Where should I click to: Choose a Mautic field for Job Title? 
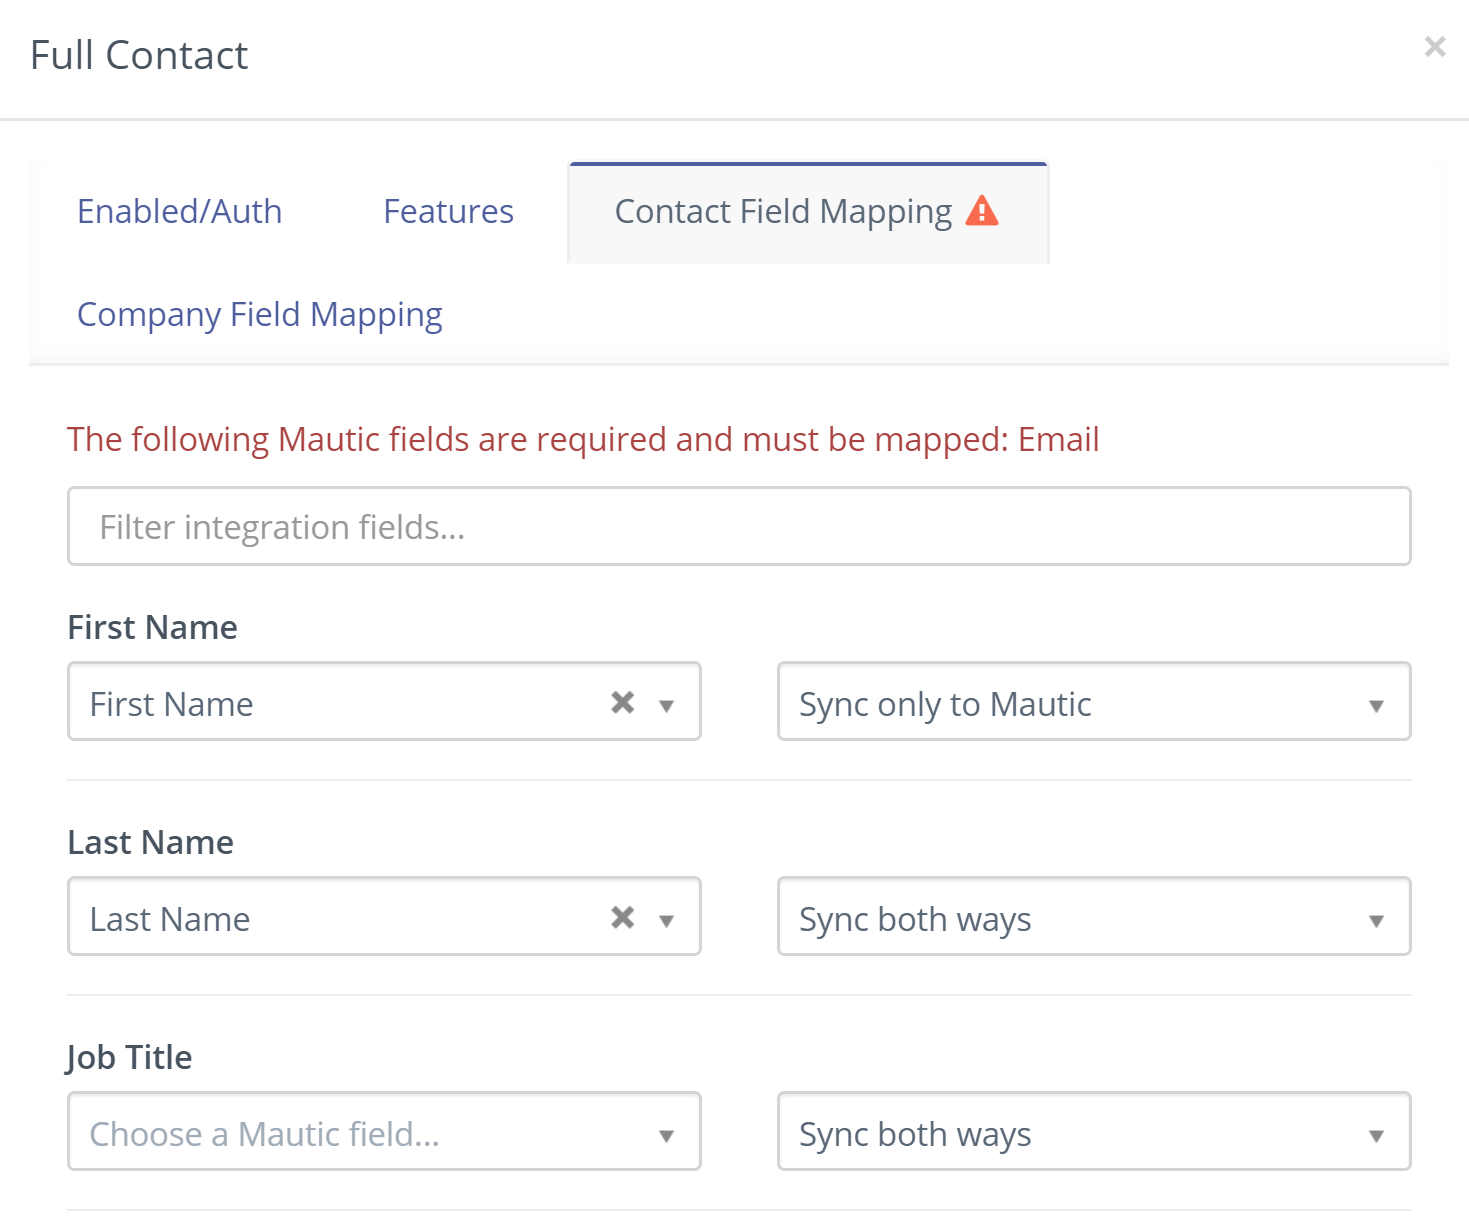[384, 1131]
